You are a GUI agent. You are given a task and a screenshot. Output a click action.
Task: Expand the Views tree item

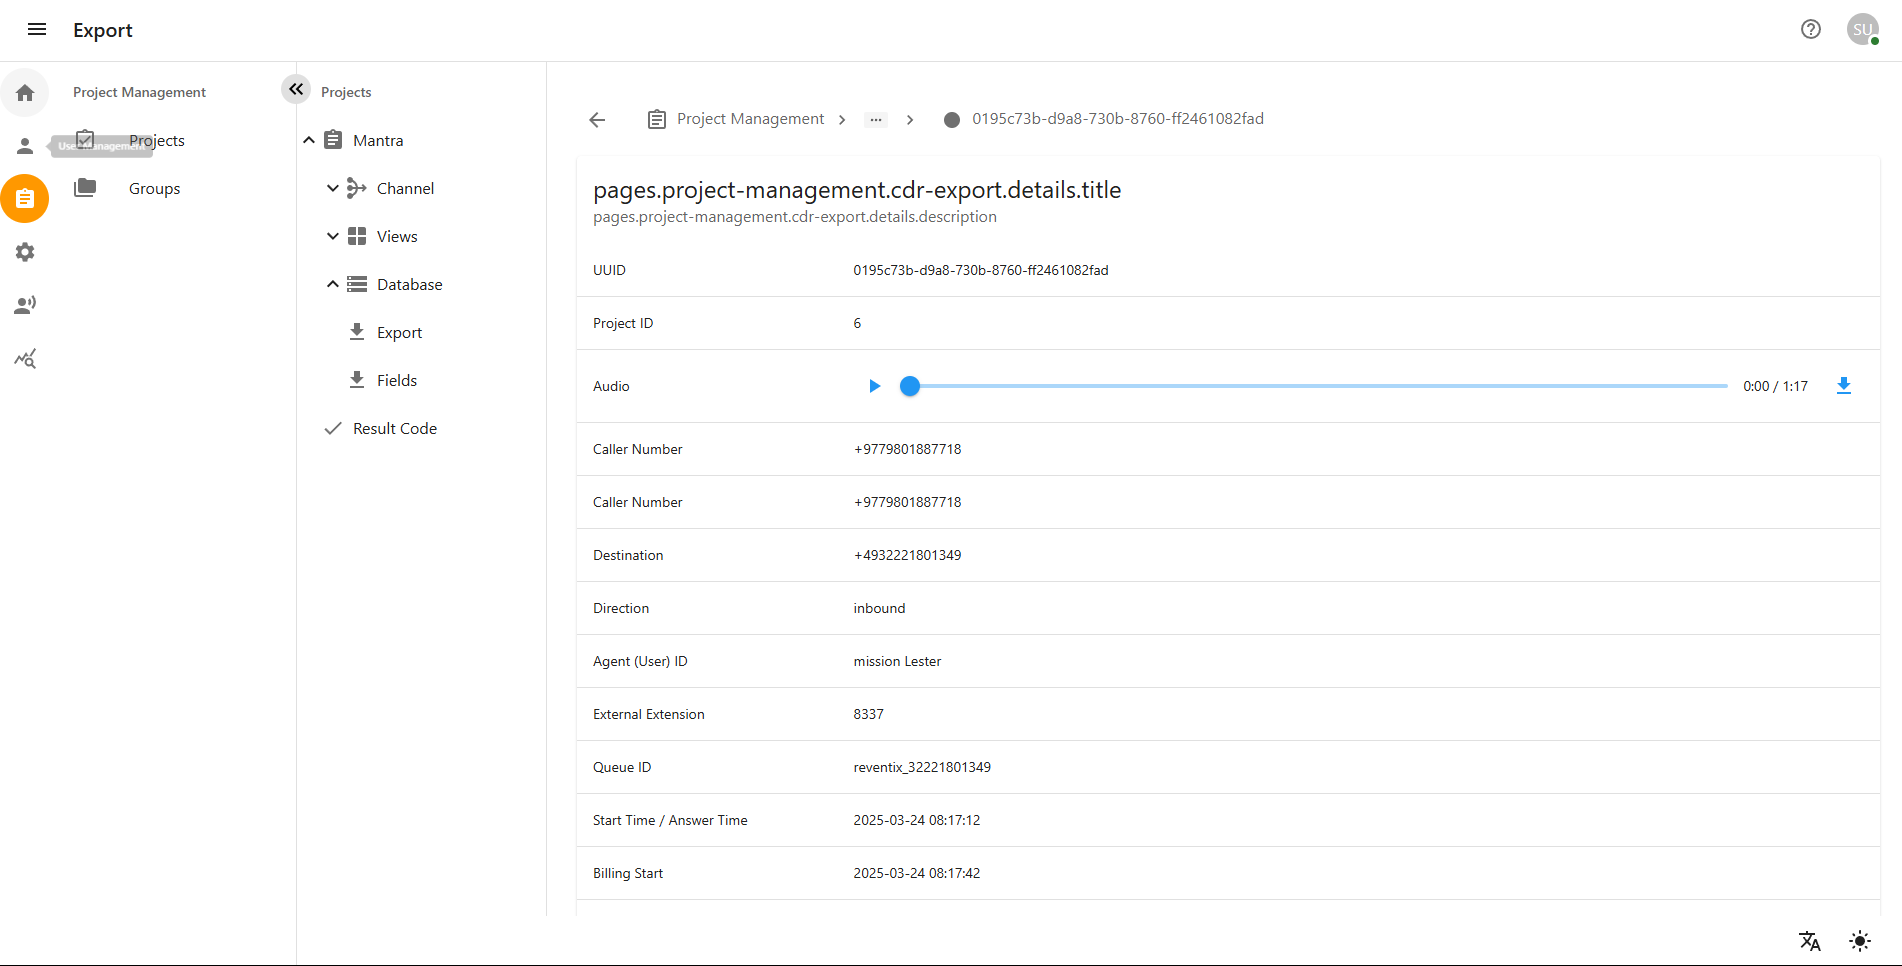click(x=333, y=236)
